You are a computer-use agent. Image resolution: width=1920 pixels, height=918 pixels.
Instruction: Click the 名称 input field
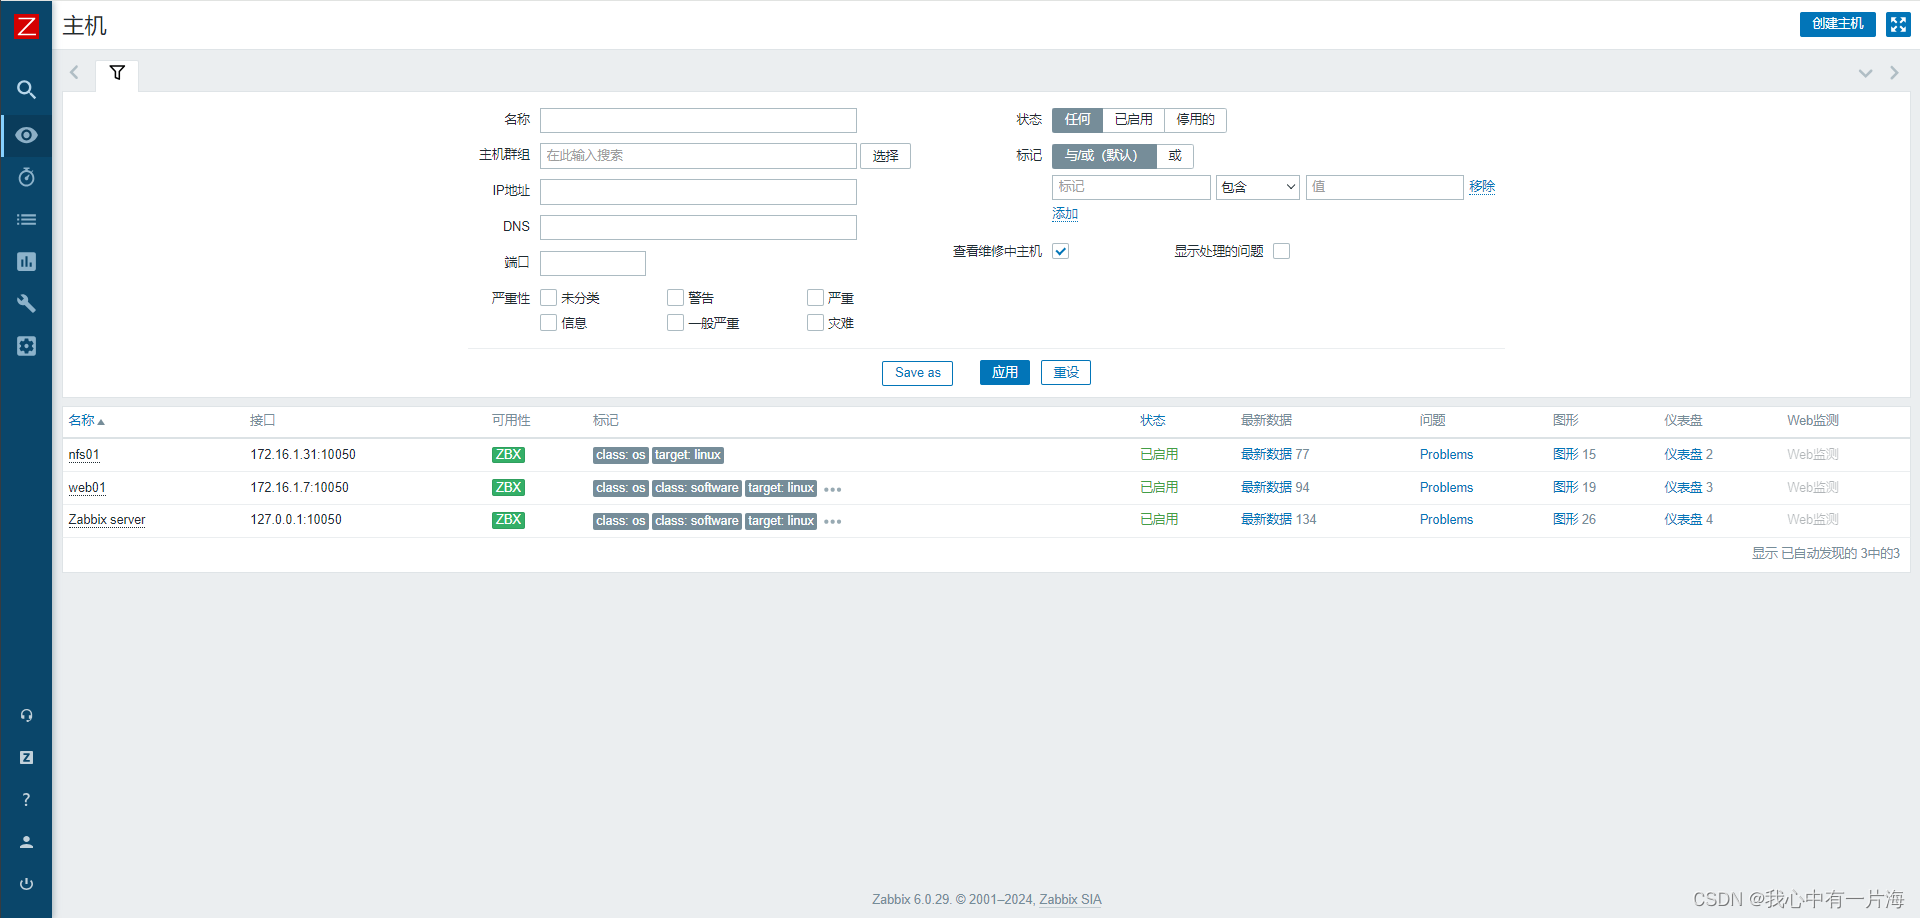698,120
